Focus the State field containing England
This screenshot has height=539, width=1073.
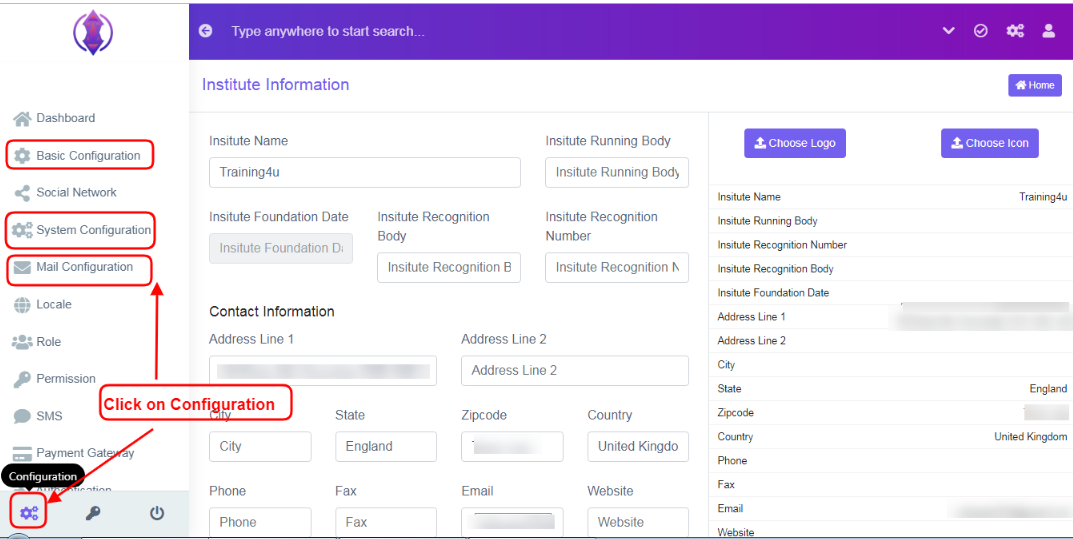(386, 447)
